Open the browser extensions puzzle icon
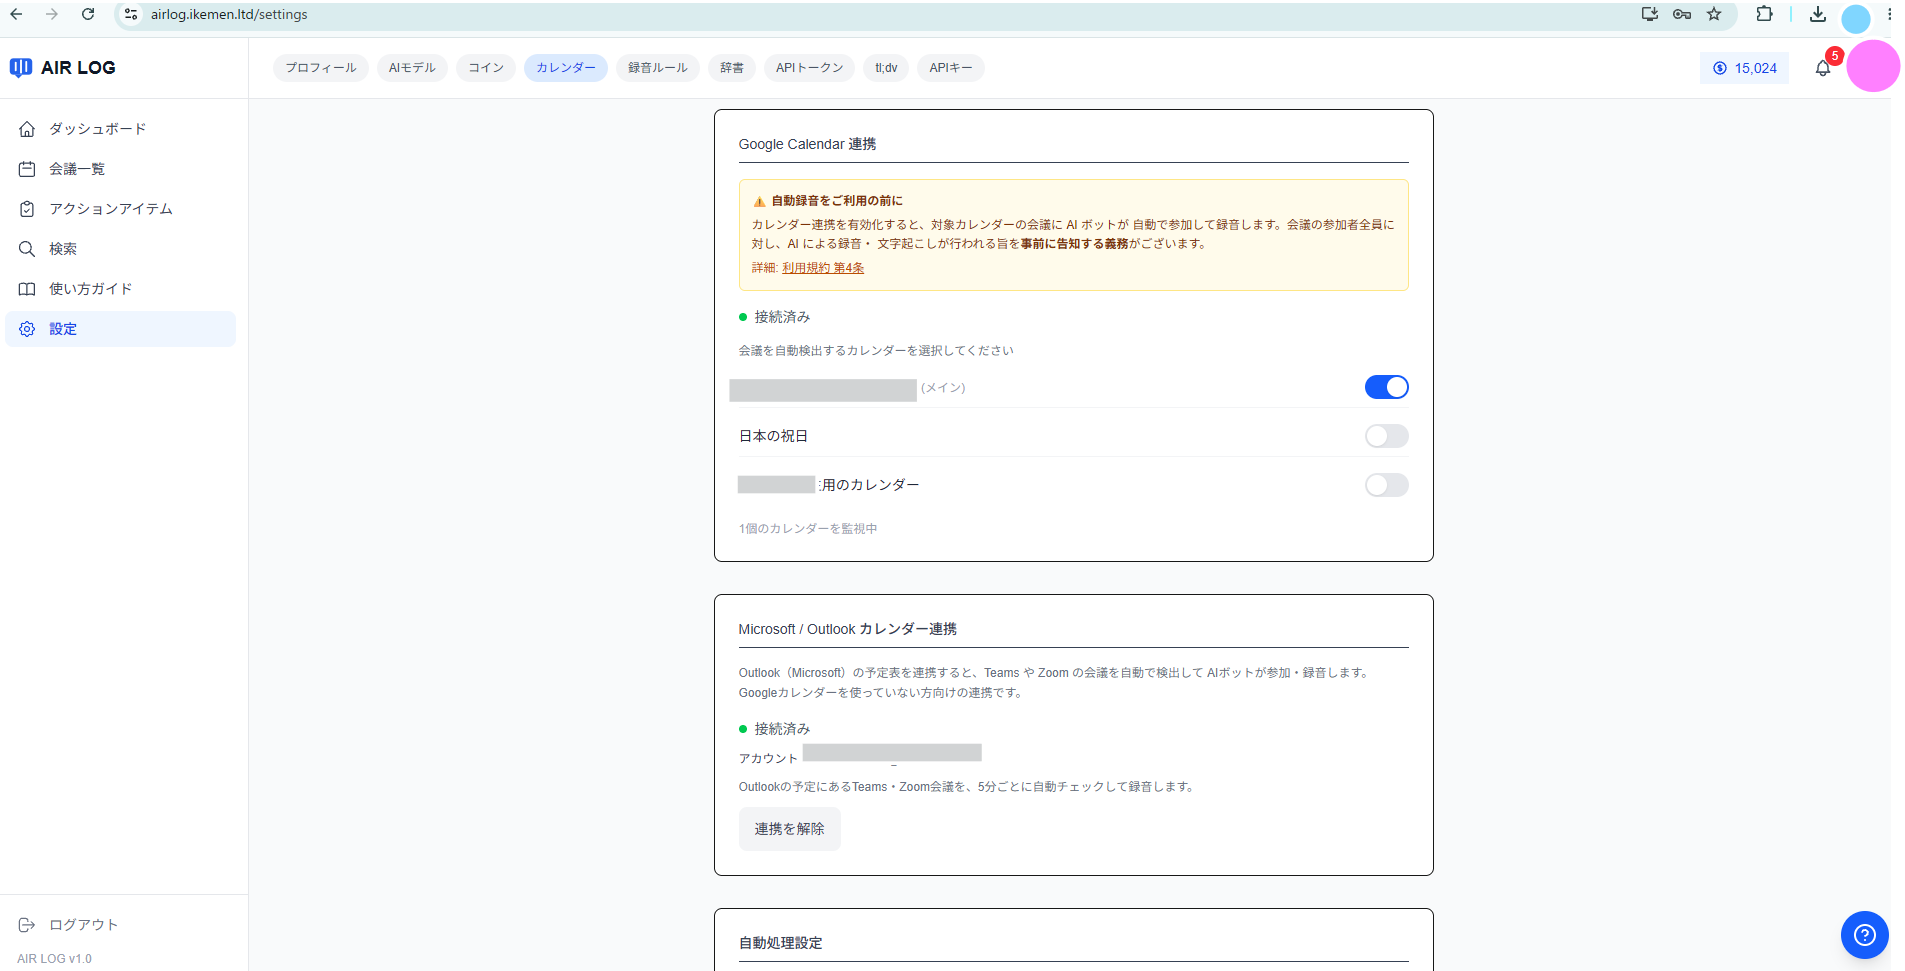The image size is (1905, 971). pos(1764,14)
